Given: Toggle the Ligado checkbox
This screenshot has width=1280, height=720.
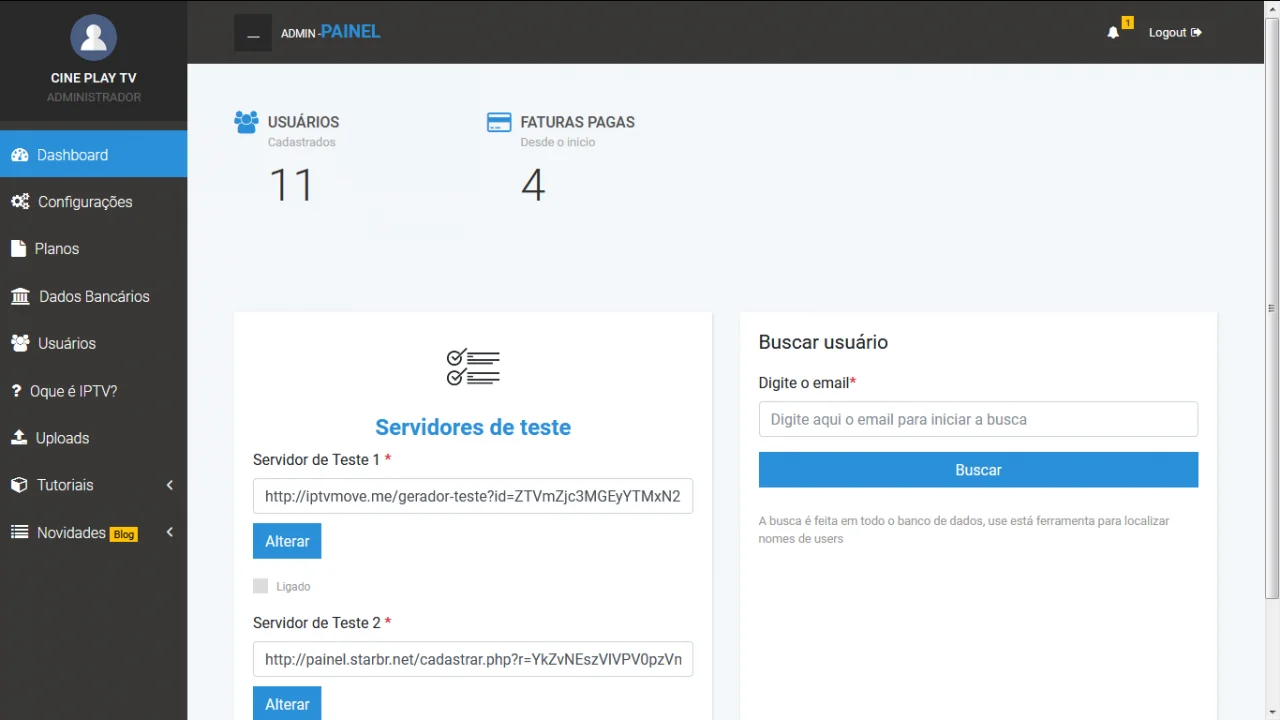Looking at the screenshot, I should pyautogui.click(x=261, y=586).
